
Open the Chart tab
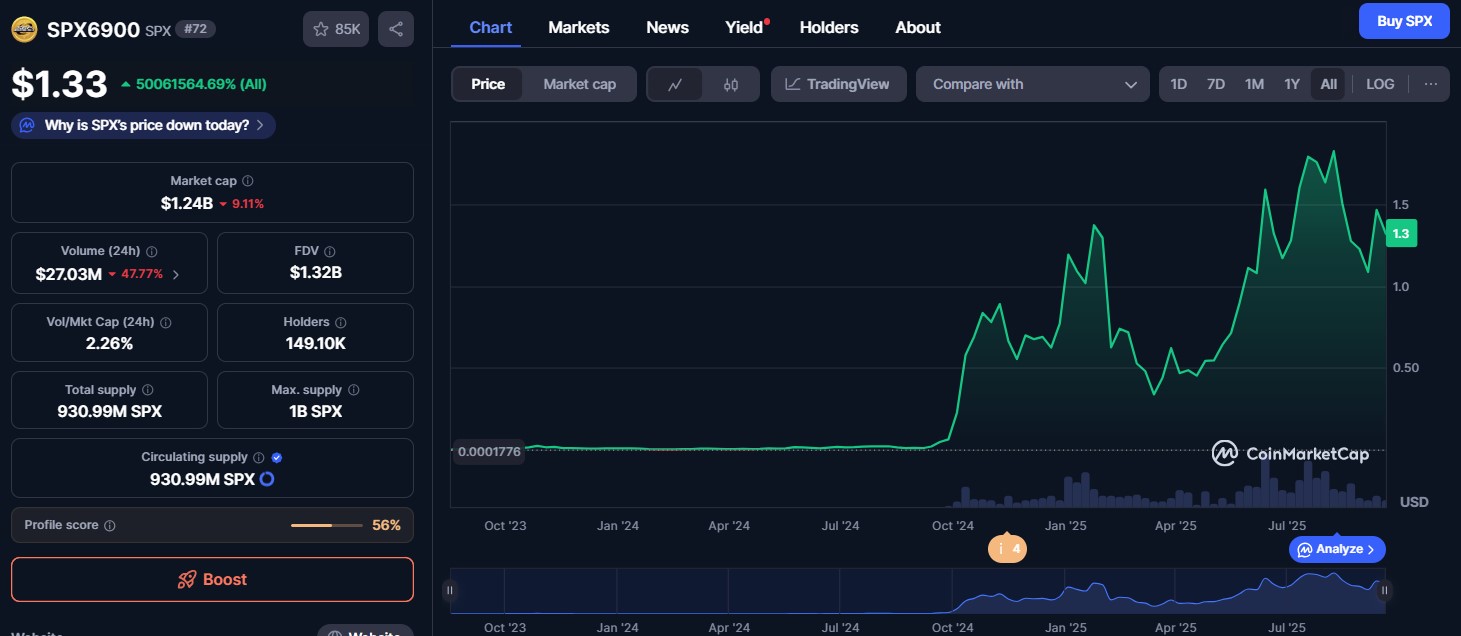coord(491,27)
